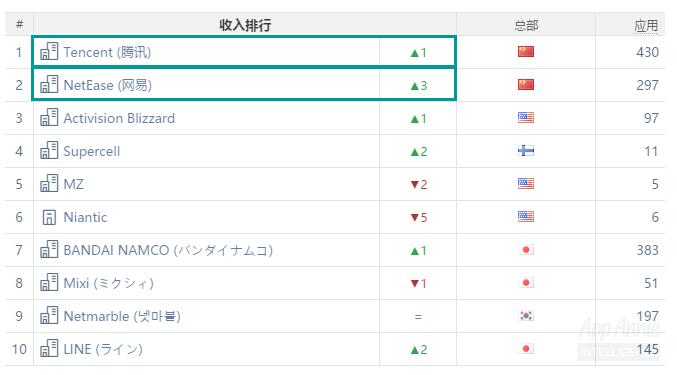Select the China flag in Tencent row
Viewport: 677px width, 375px height.
(x=525, y=52)
